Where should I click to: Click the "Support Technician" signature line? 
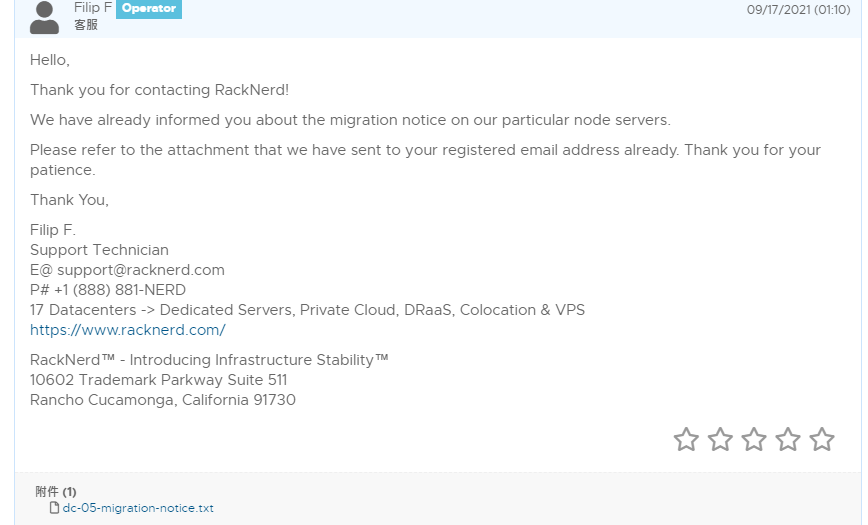pos(99,250)
